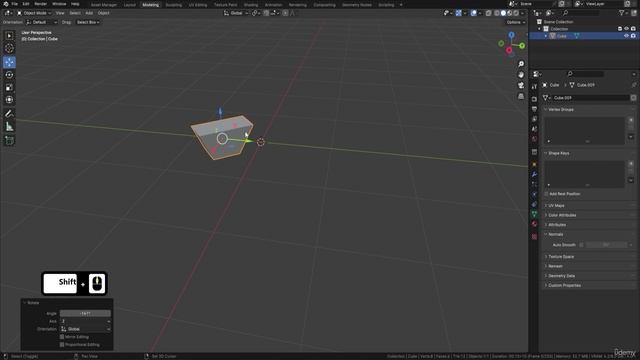Enable Proportional Editing checkbox in Rotate panel
640x360 pixels.
point(62,344)
